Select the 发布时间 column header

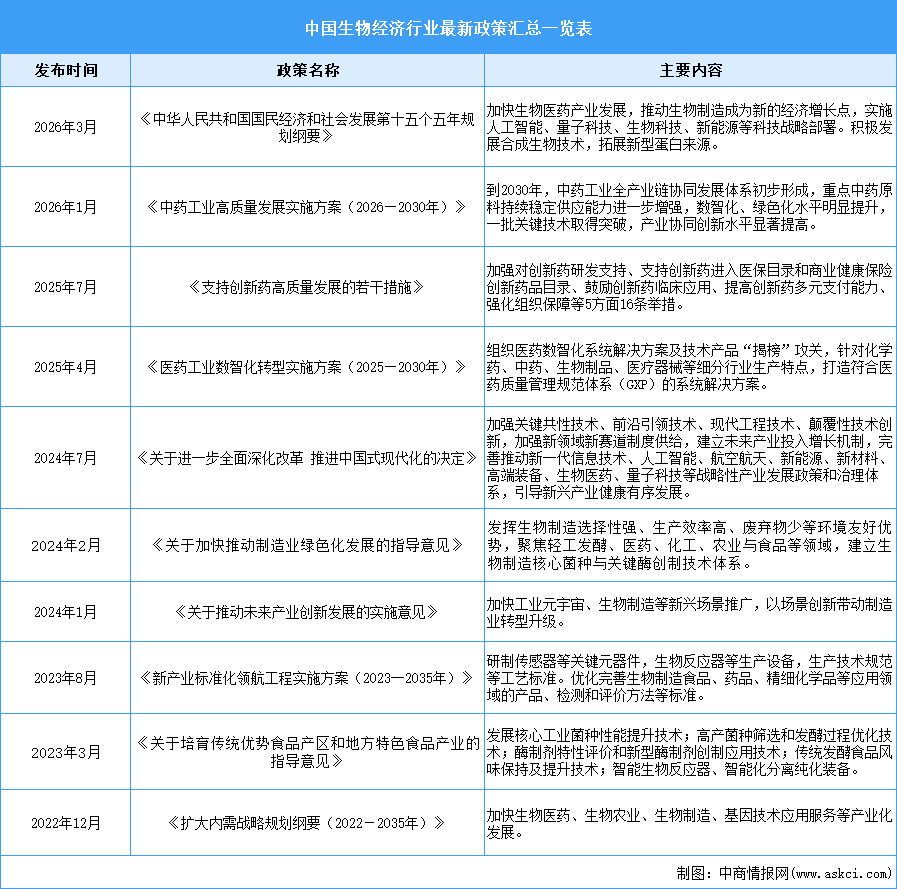tap(66, 70)
